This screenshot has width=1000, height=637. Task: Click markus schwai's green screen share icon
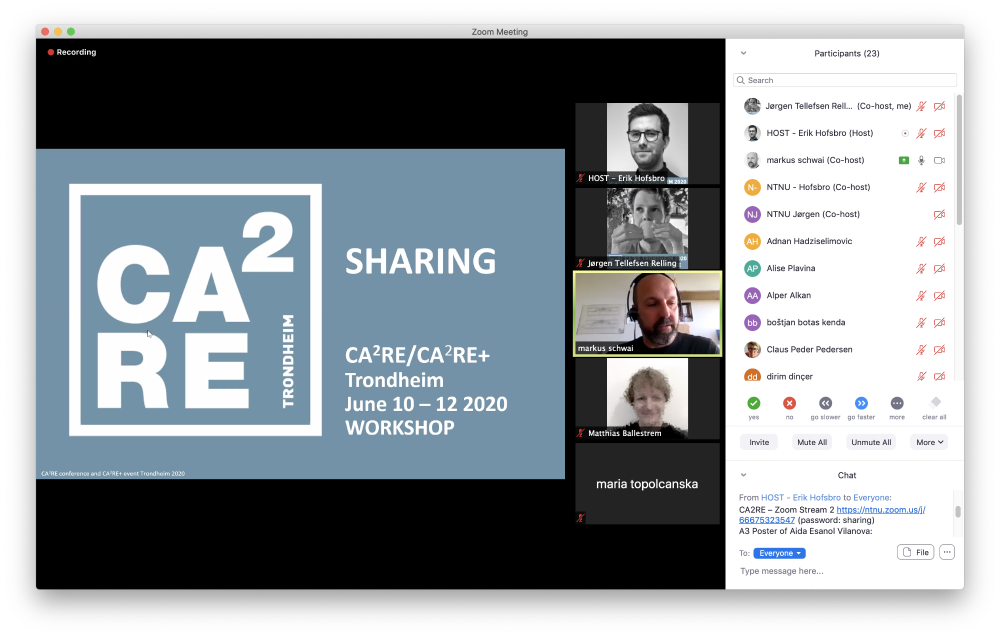tap(904, 160)
